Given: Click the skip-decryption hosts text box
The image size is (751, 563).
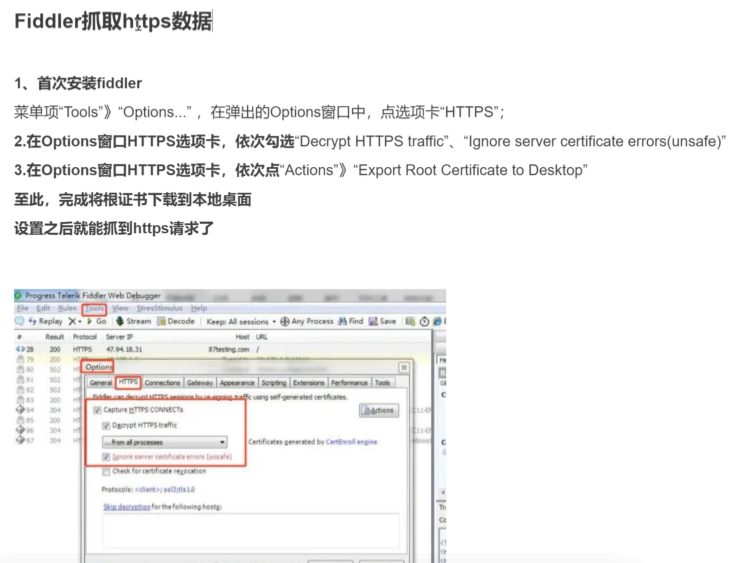Looking at the screenshot, I should (x=251, y=531).
